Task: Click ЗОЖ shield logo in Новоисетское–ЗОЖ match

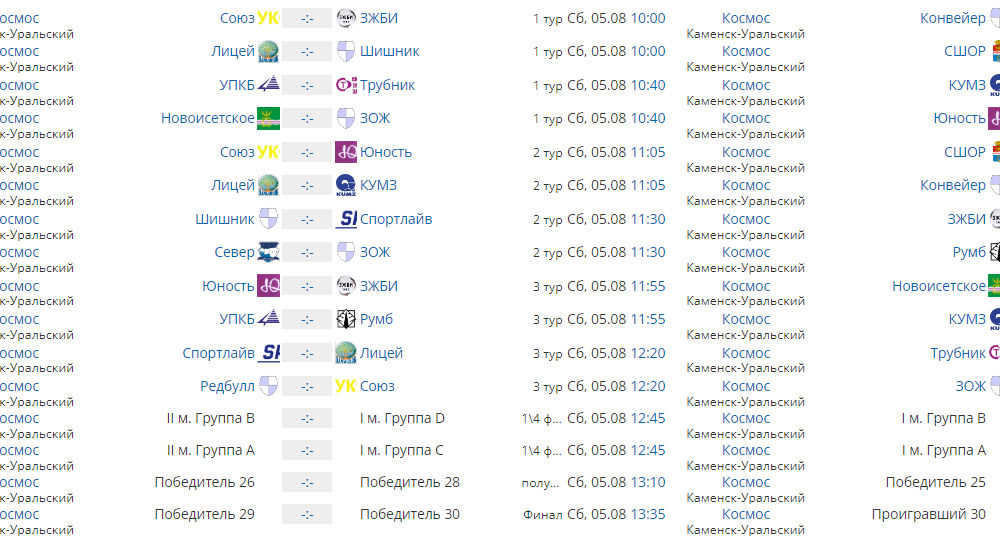Action: click(x=346, y=119)
